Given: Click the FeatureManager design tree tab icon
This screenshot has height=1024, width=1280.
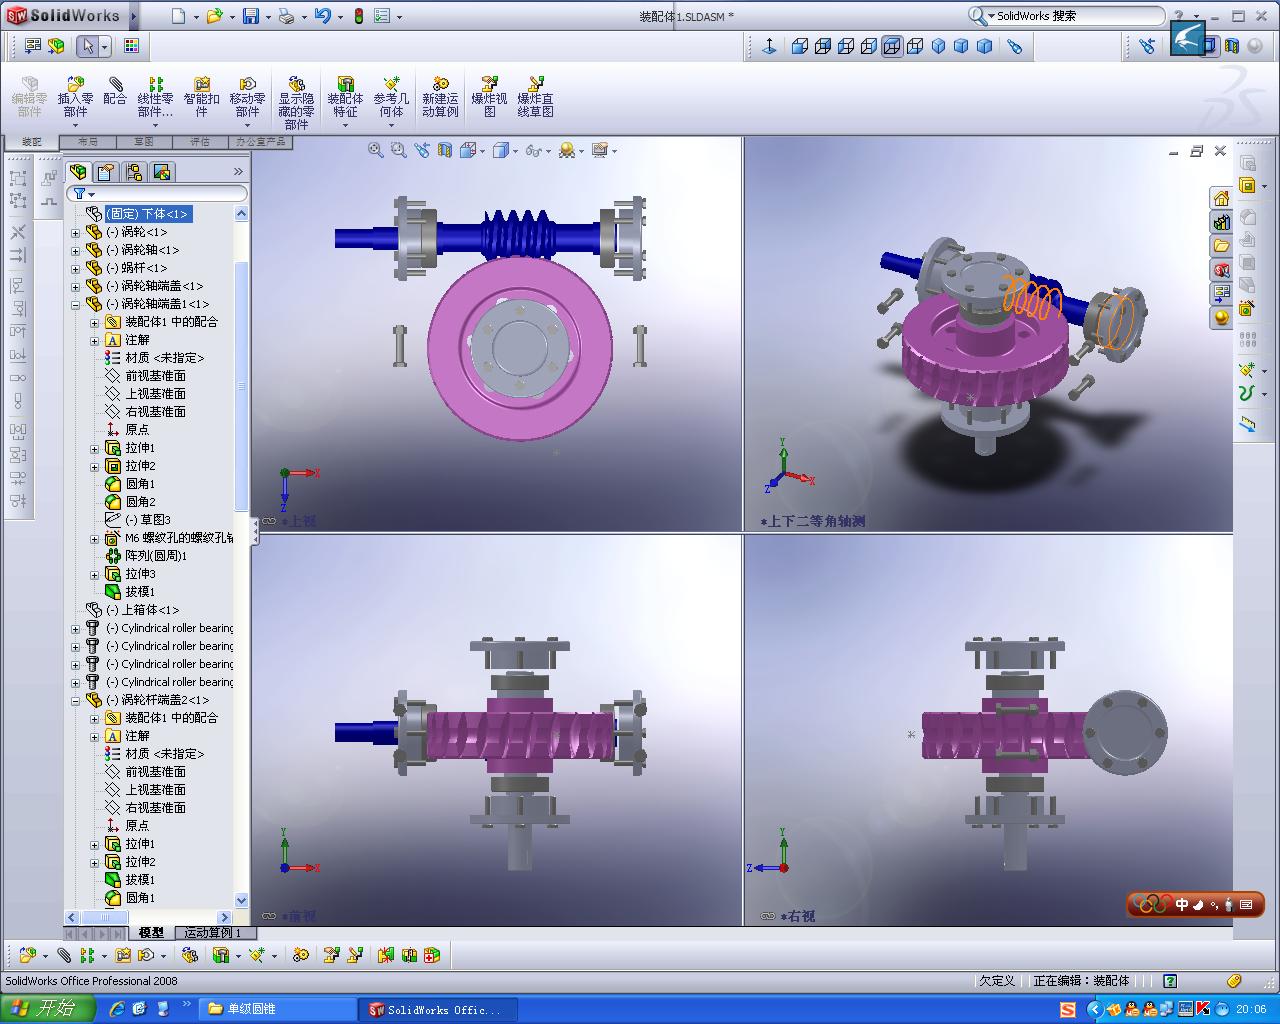Looking at the screenshot, I should (78, 172).
